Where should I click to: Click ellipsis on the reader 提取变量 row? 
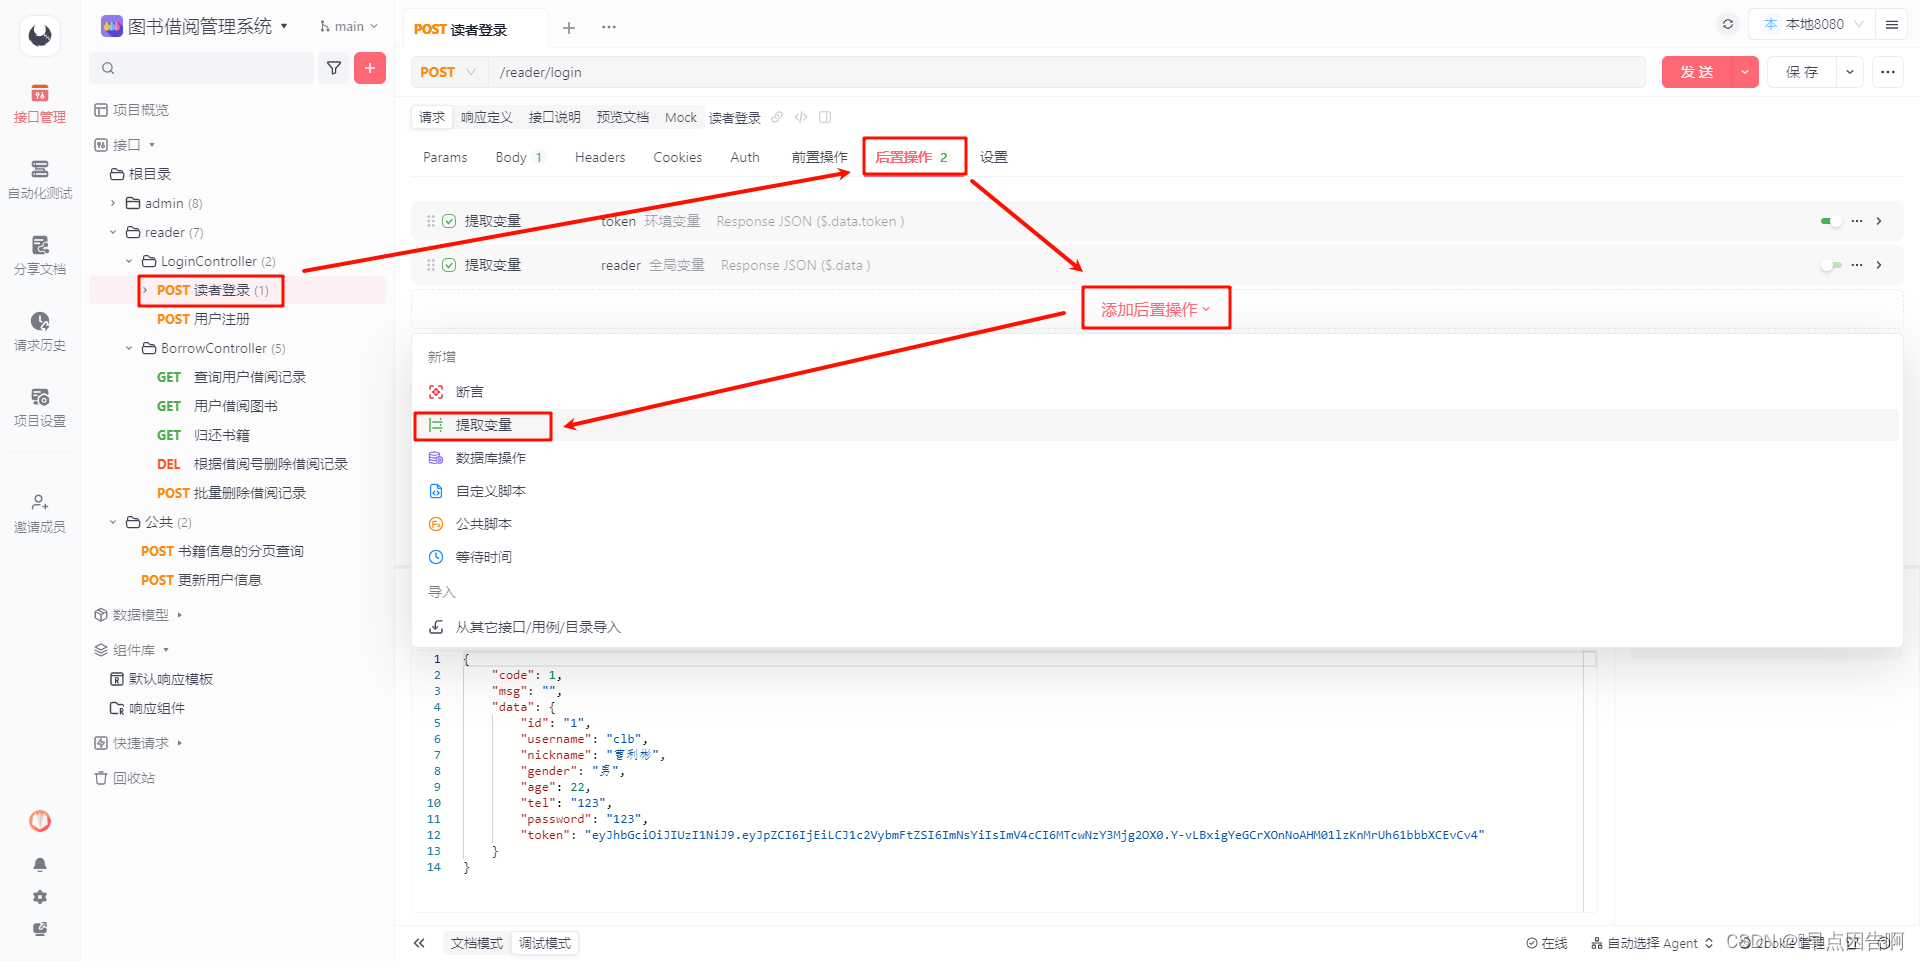pyautogui.click(x=1857, y=265)
